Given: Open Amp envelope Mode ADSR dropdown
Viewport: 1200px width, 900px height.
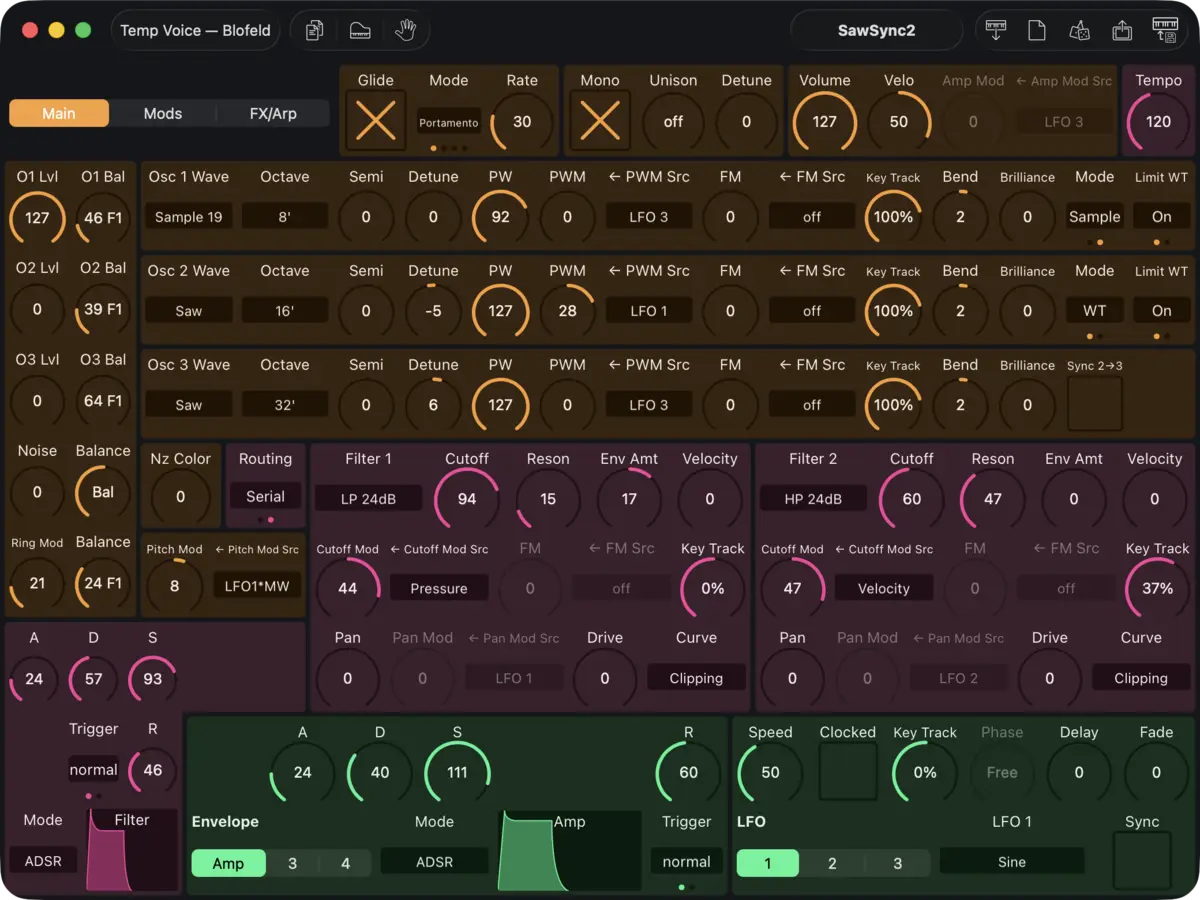Looking at the screenshot, I should 435,861.
